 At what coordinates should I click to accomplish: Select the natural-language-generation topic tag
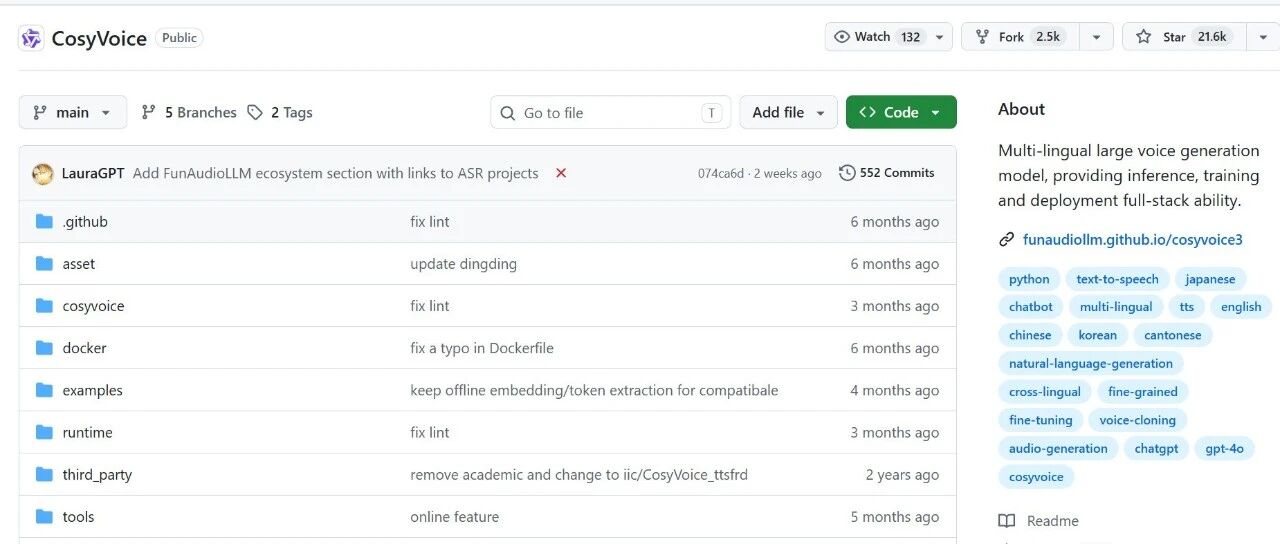[x=1091, y=363]
